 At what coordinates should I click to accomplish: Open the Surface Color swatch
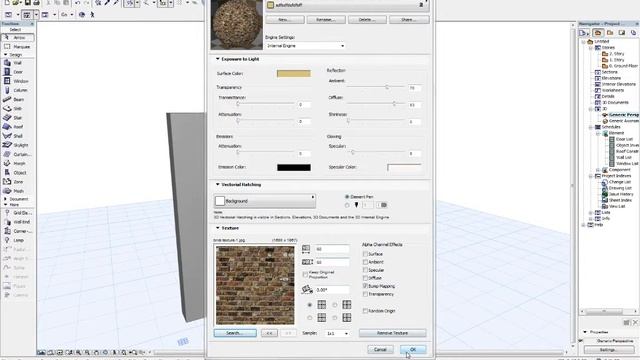293,73
